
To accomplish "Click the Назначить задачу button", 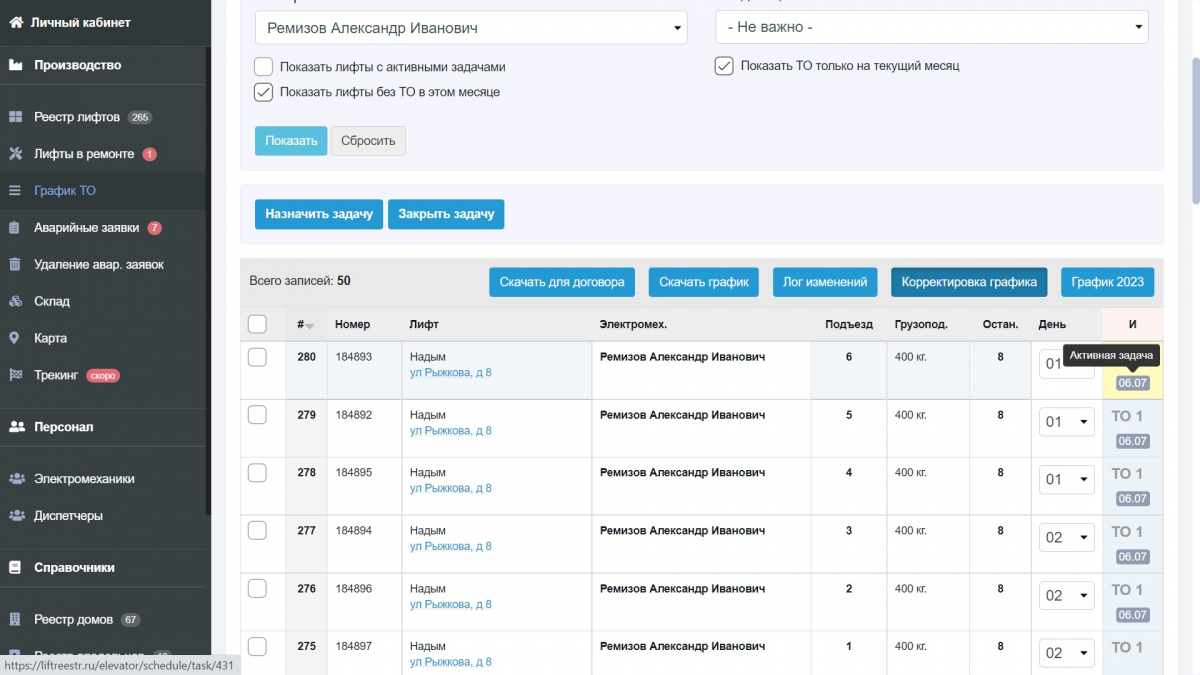I will pos(319,214).
